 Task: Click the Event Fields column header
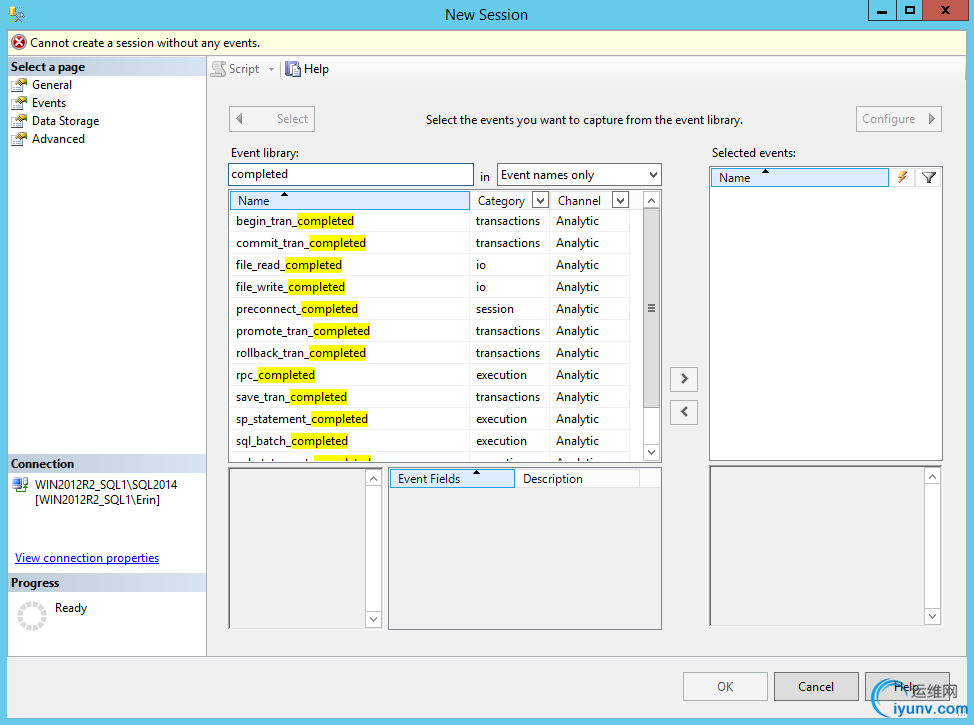(452, 479)
